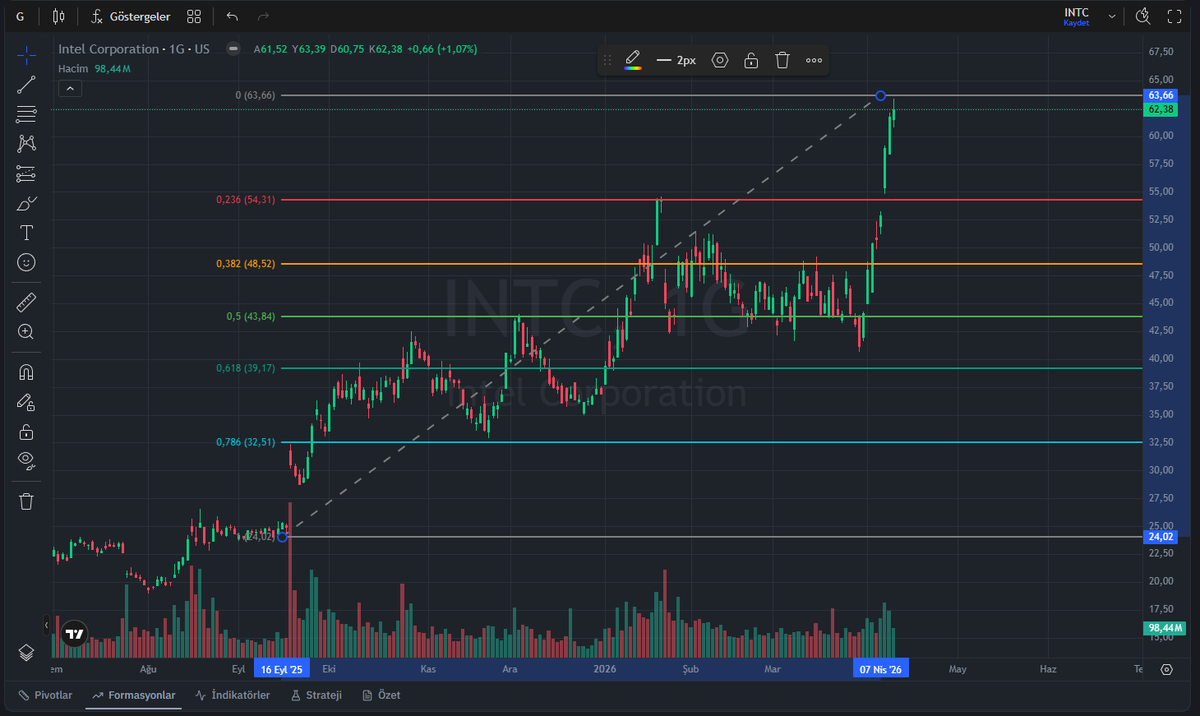Open the INTC layout name Kaydet button

point(1076,17)
